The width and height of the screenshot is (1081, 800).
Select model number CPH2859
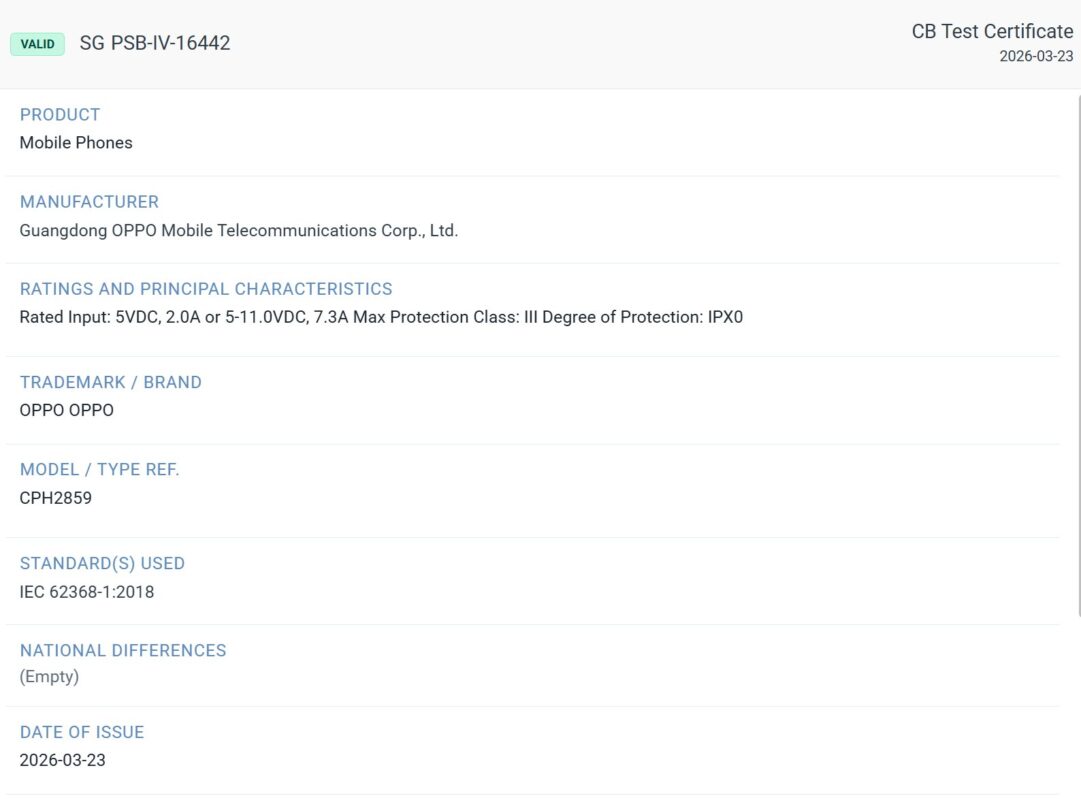click(x=56, y=498)
